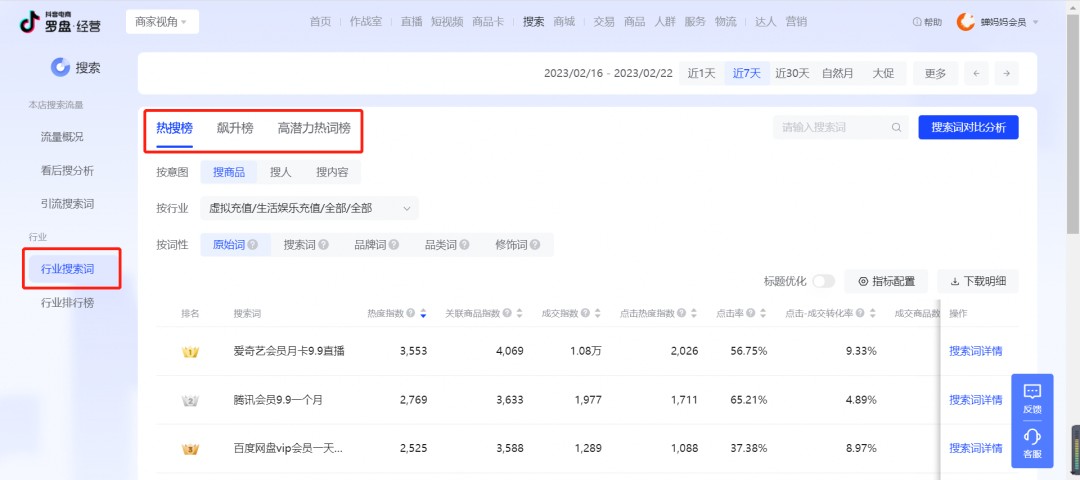Open the 更多 date options
Screen dimensions: 1080x480
click(x=935, y=74)
